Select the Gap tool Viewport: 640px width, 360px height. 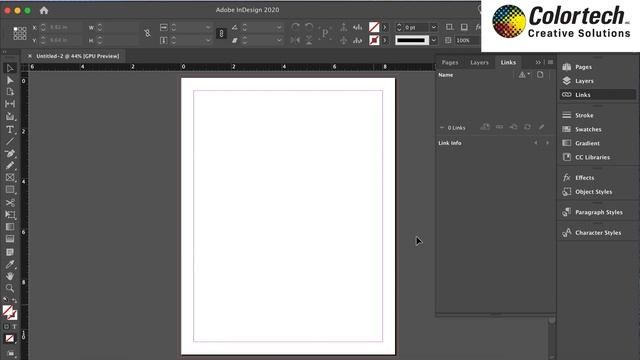(10, 104)
